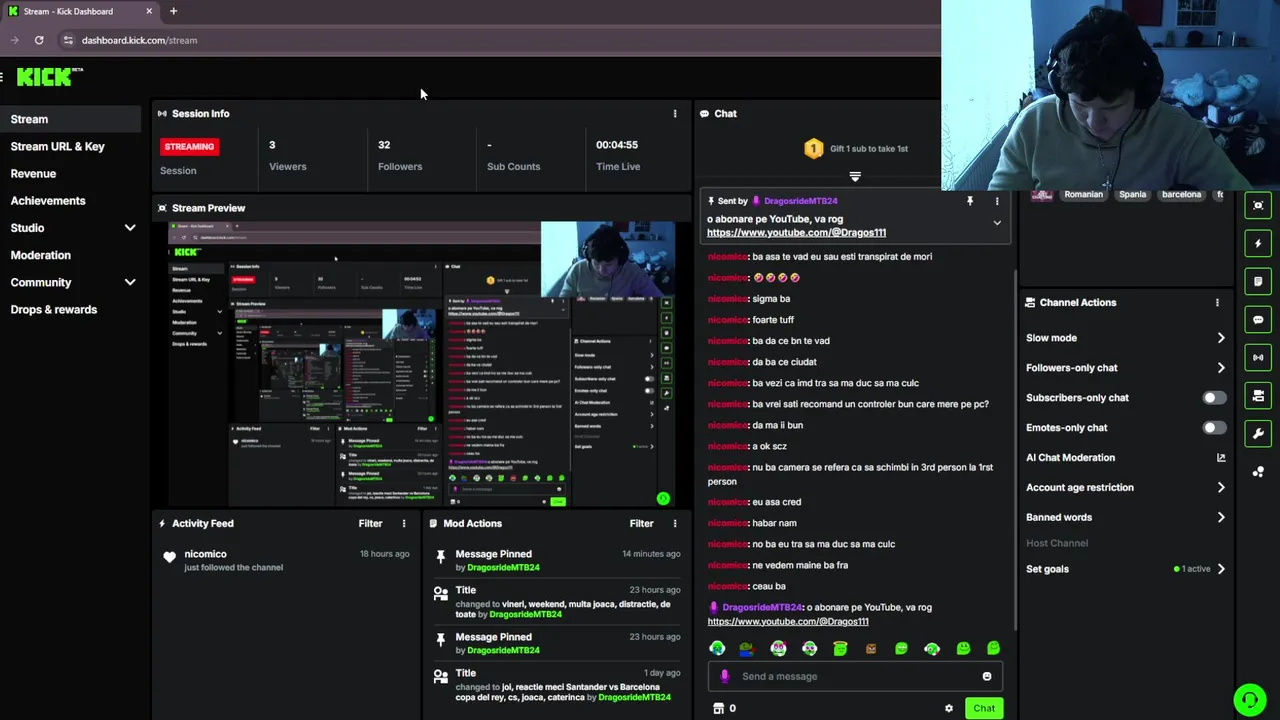
Task: Click the broadcast signal icon in right sidebar
Action: (x=1258, y=357)
